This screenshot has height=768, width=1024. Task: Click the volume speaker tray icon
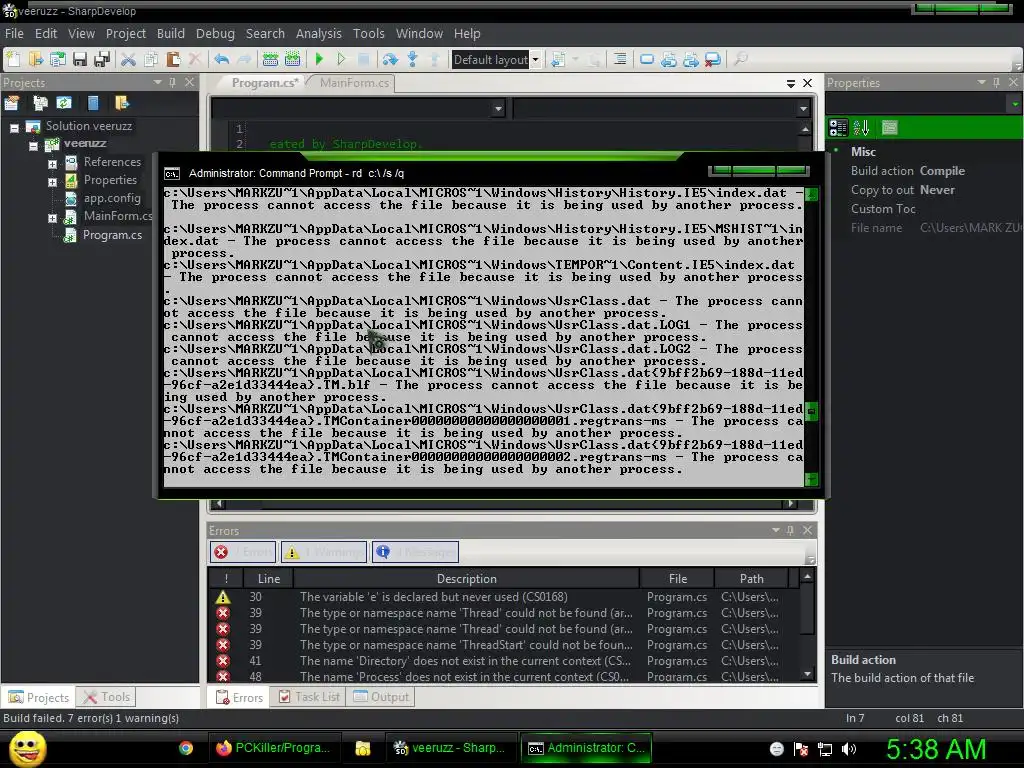pyautogui.click(x=849, y=749)
